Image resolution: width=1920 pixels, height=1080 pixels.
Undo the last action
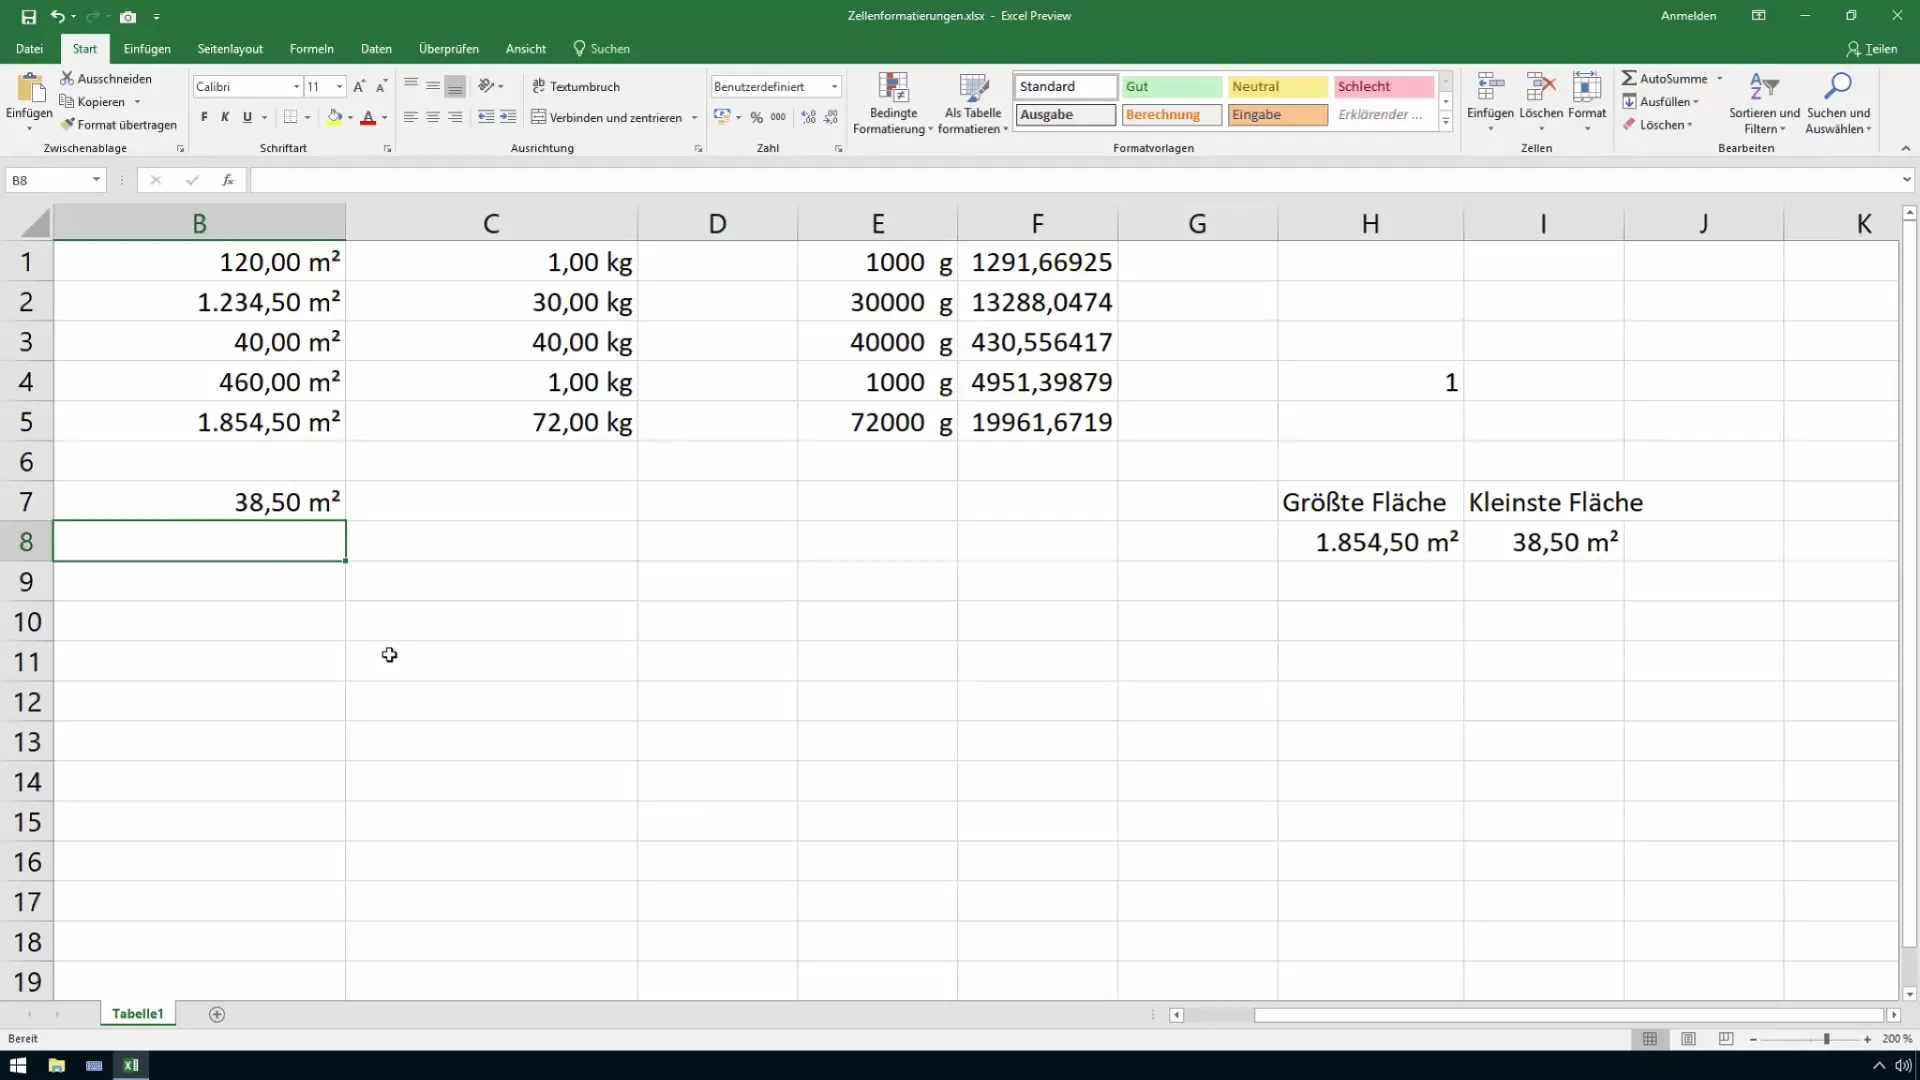coord(58,17)
